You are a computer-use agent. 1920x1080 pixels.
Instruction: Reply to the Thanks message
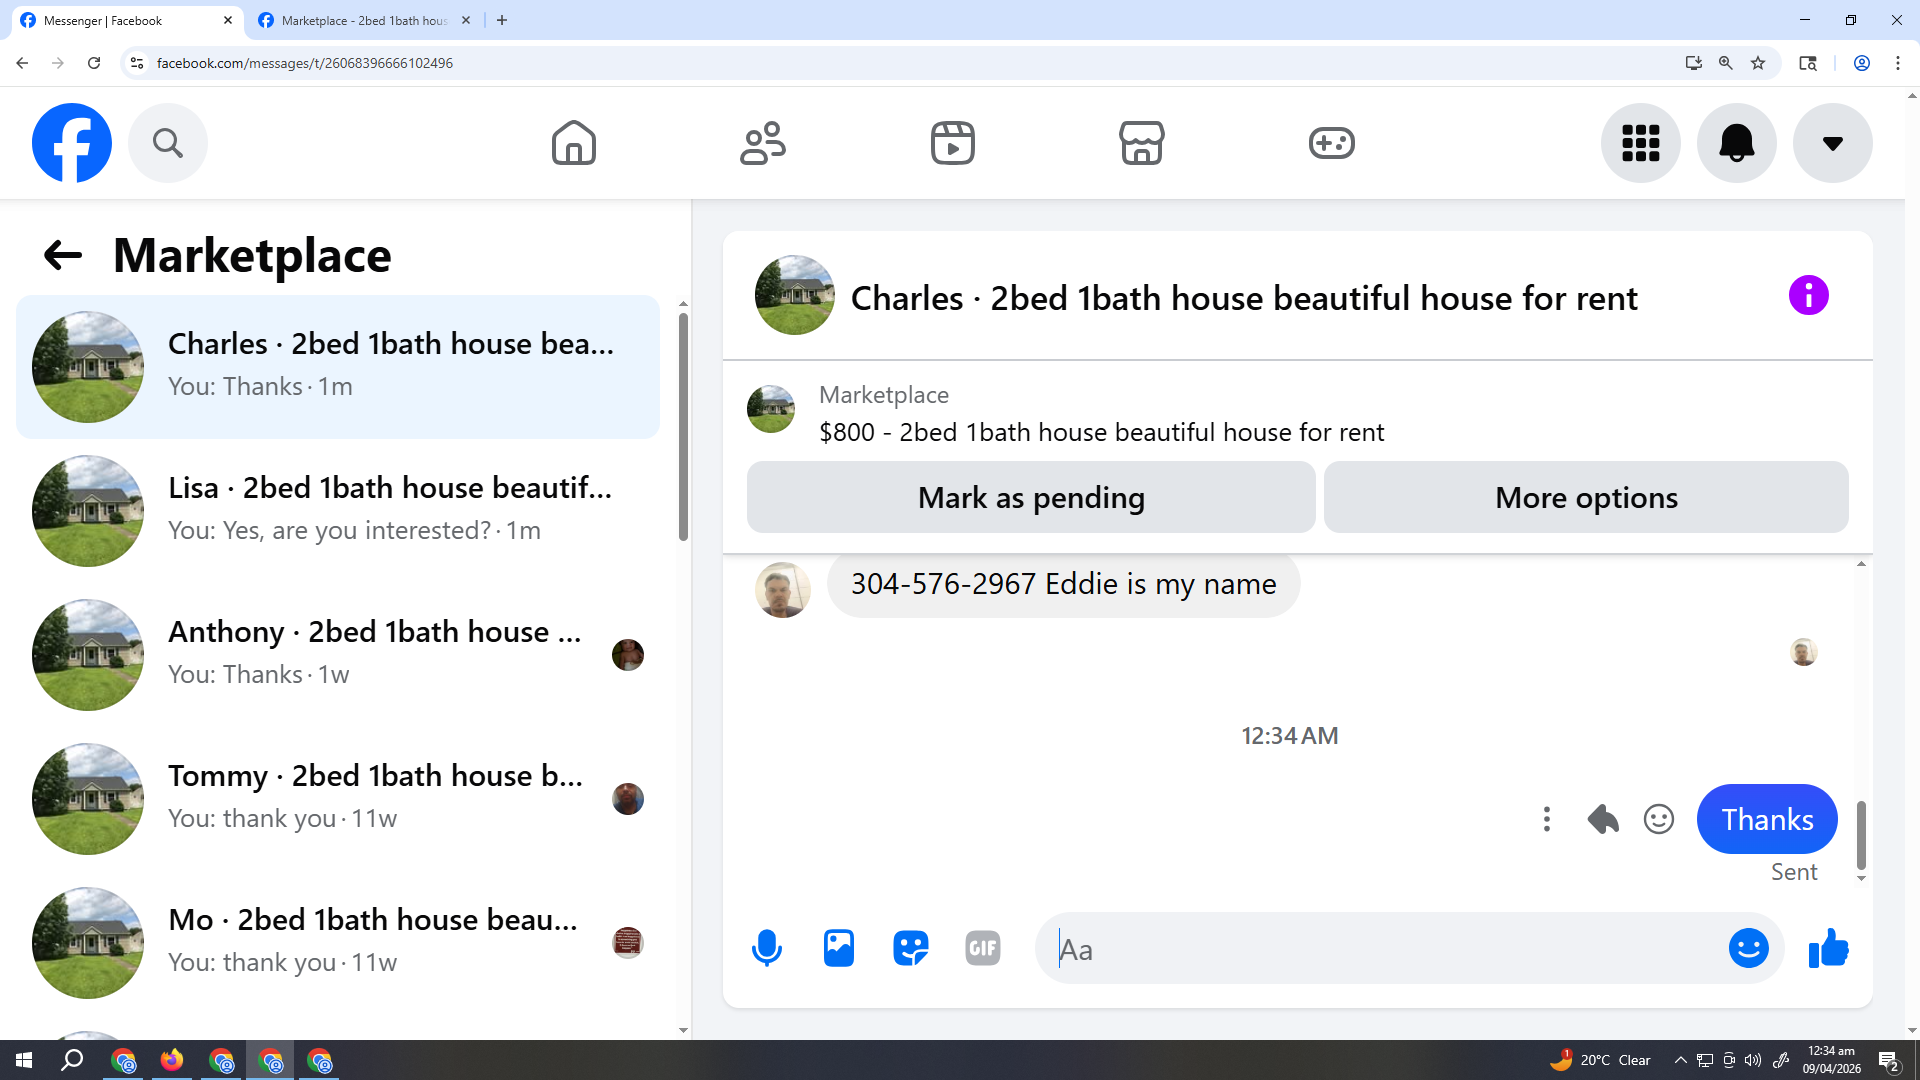coord(1603,819)
